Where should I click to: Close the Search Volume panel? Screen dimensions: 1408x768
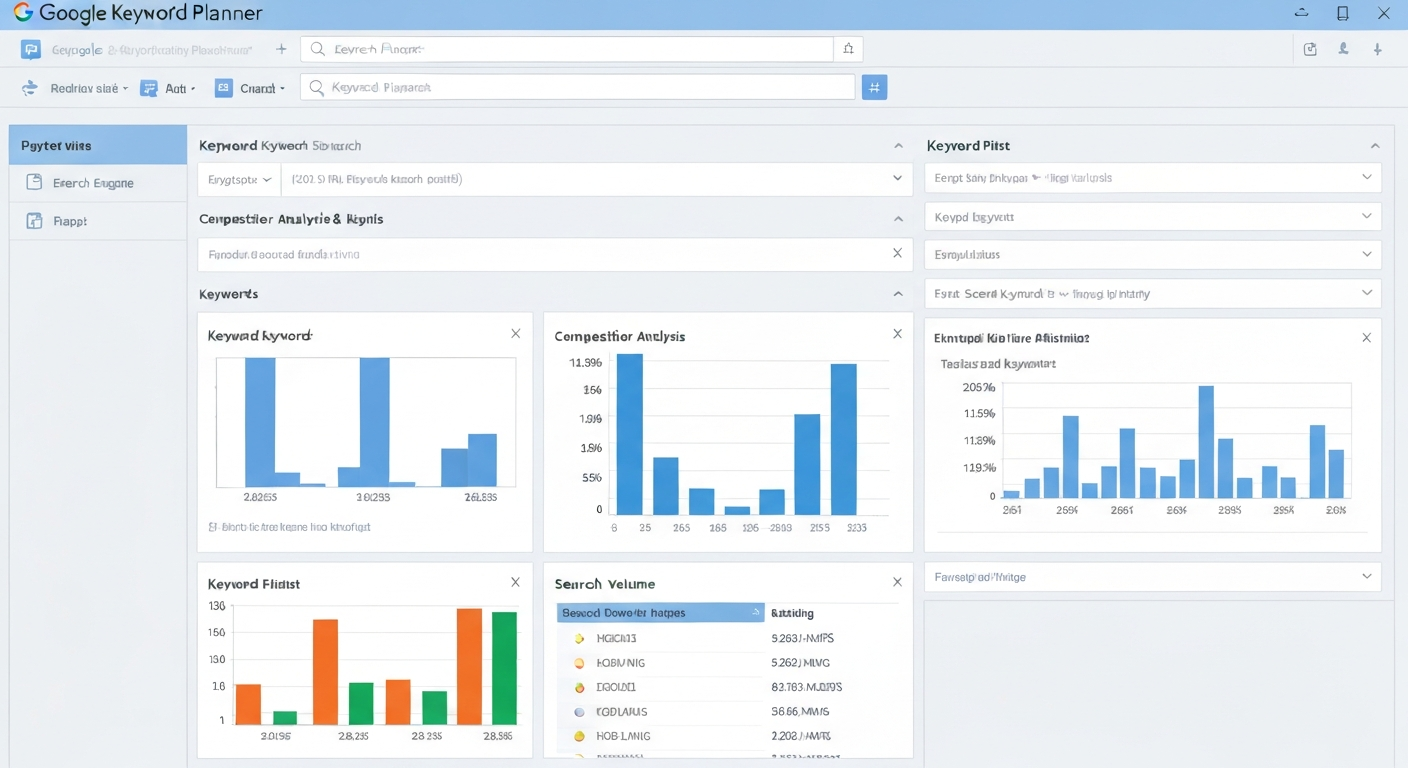pyautogui.click(x=897, y=582)
